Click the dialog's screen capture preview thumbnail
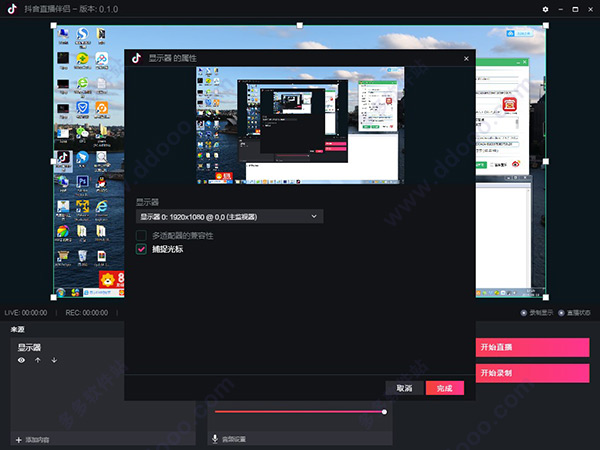Image resolution: width=600 pixels, height=450 pixels. tap(300, 125)
